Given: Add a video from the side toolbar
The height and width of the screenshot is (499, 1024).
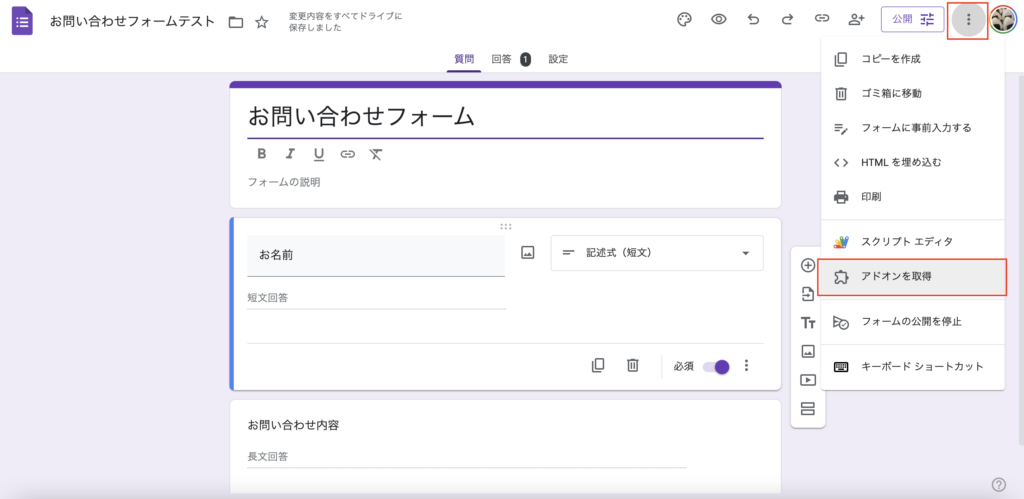Looking at the screenshot, I should point(808,380).
